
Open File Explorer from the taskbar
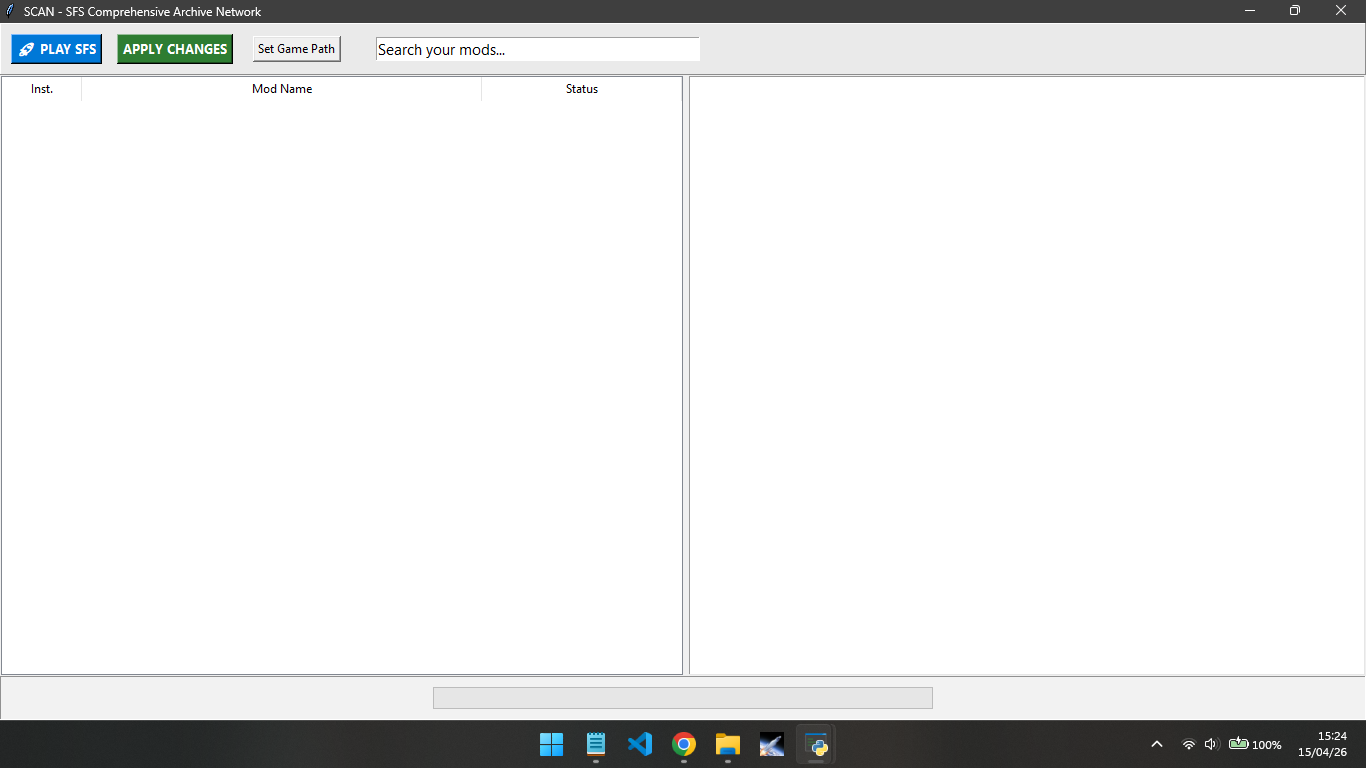click(728, 744)
